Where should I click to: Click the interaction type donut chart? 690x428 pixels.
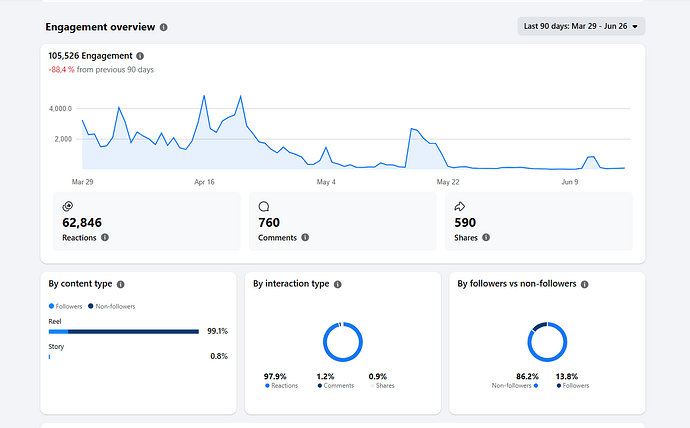[343, 342]
